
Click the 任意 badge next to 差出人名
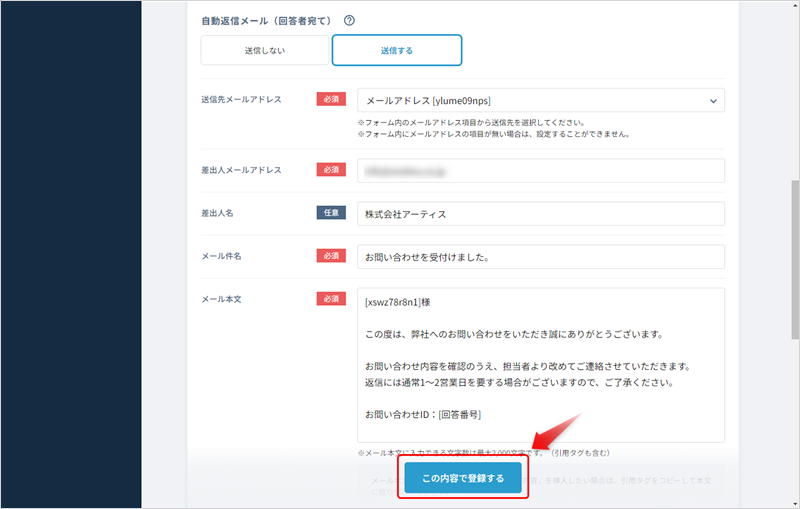pos(331,213)
